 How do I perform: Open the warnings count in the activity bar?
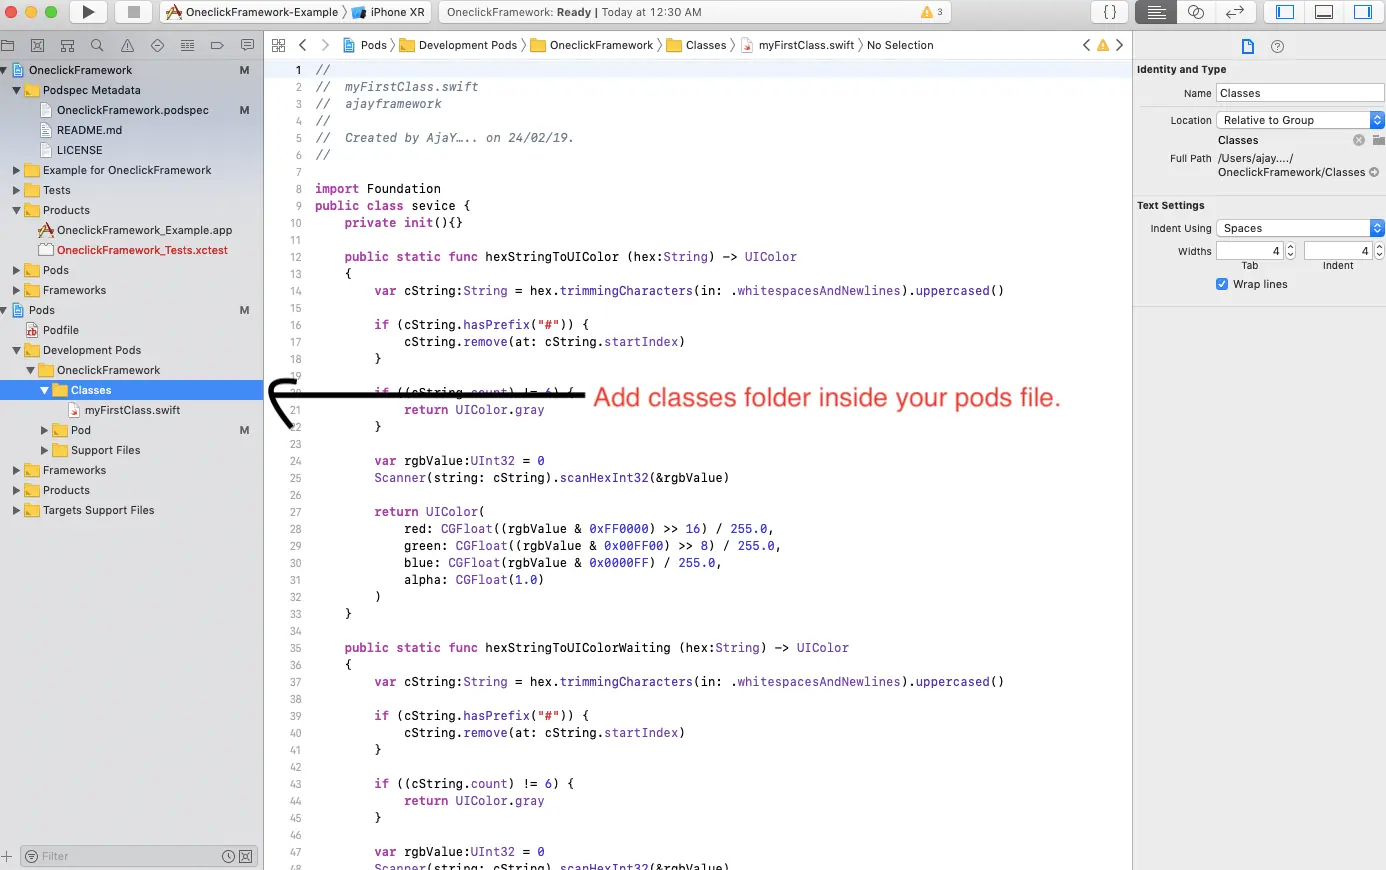[x=932, y=12]
